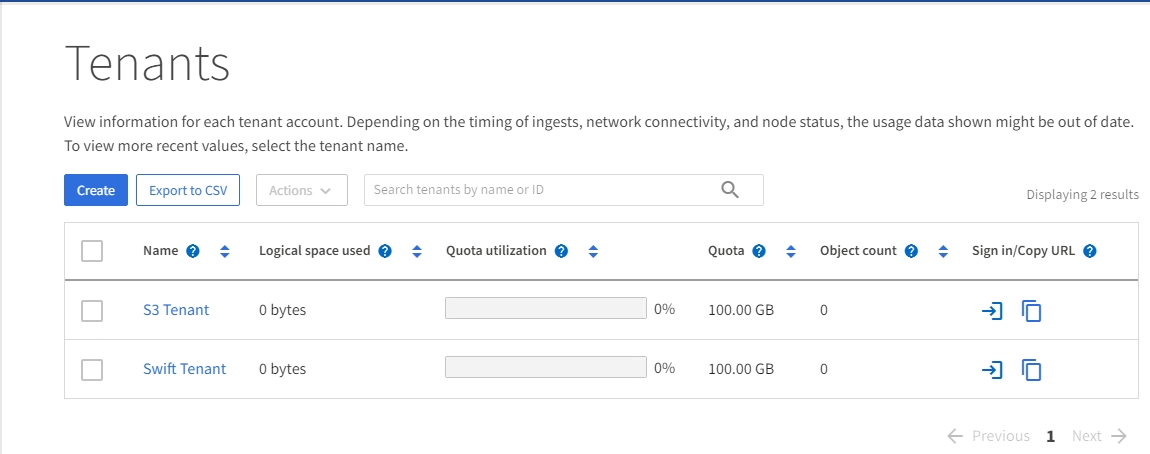1150x454 pixels.
Task: Go to Previous page
Action: coord(988,436)
